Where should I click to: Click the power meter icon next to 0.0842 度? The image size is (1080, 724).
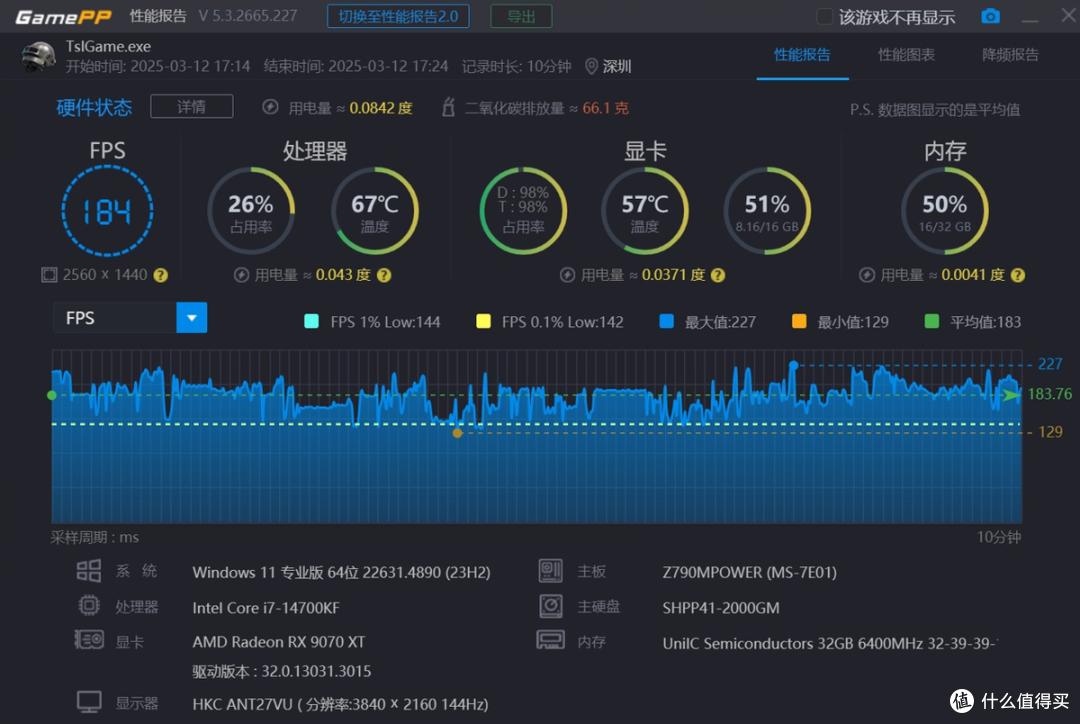coord(271,107)
